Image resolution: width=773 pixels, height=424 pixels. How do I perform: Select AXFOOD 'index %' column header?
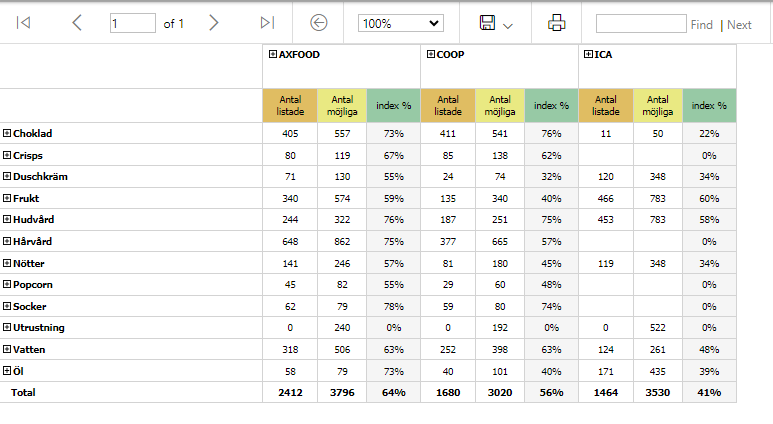393,106
